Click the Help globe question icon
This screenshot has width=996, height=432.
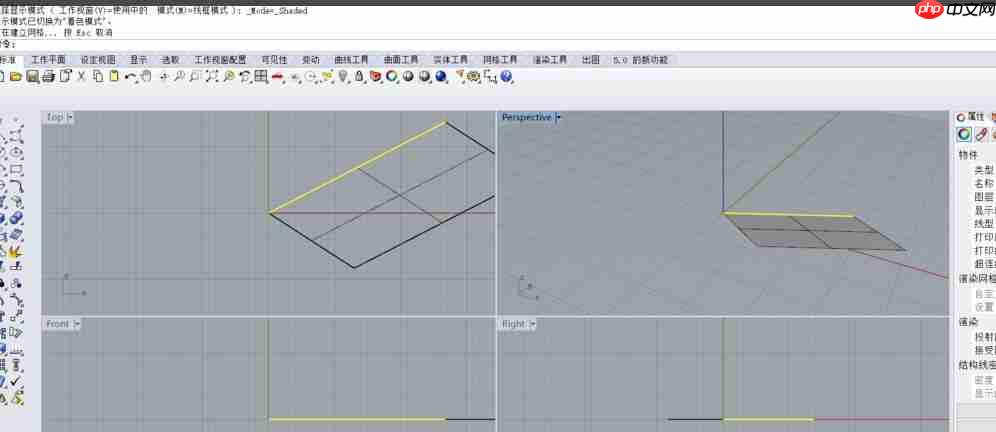506,76
